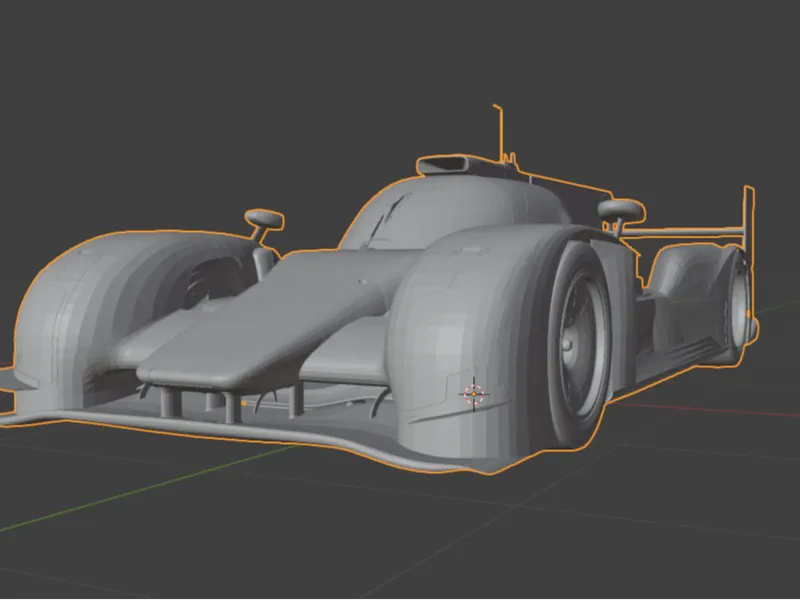Select the rear right wheel of the car
The image size is (800, 600).
click(x=738, y=306)
